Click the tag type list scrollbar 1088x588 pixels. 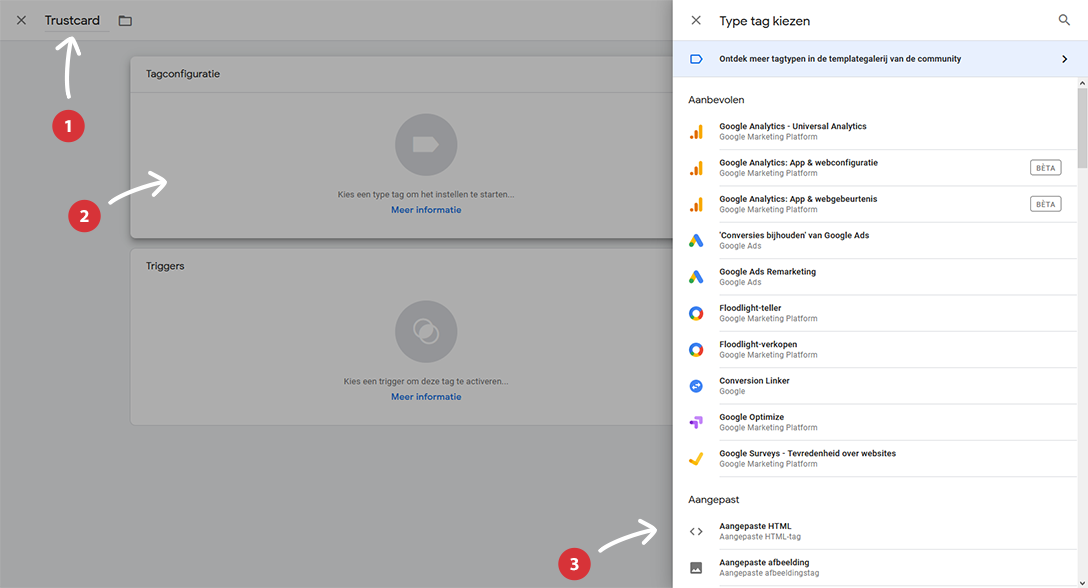click(1082, 200)
